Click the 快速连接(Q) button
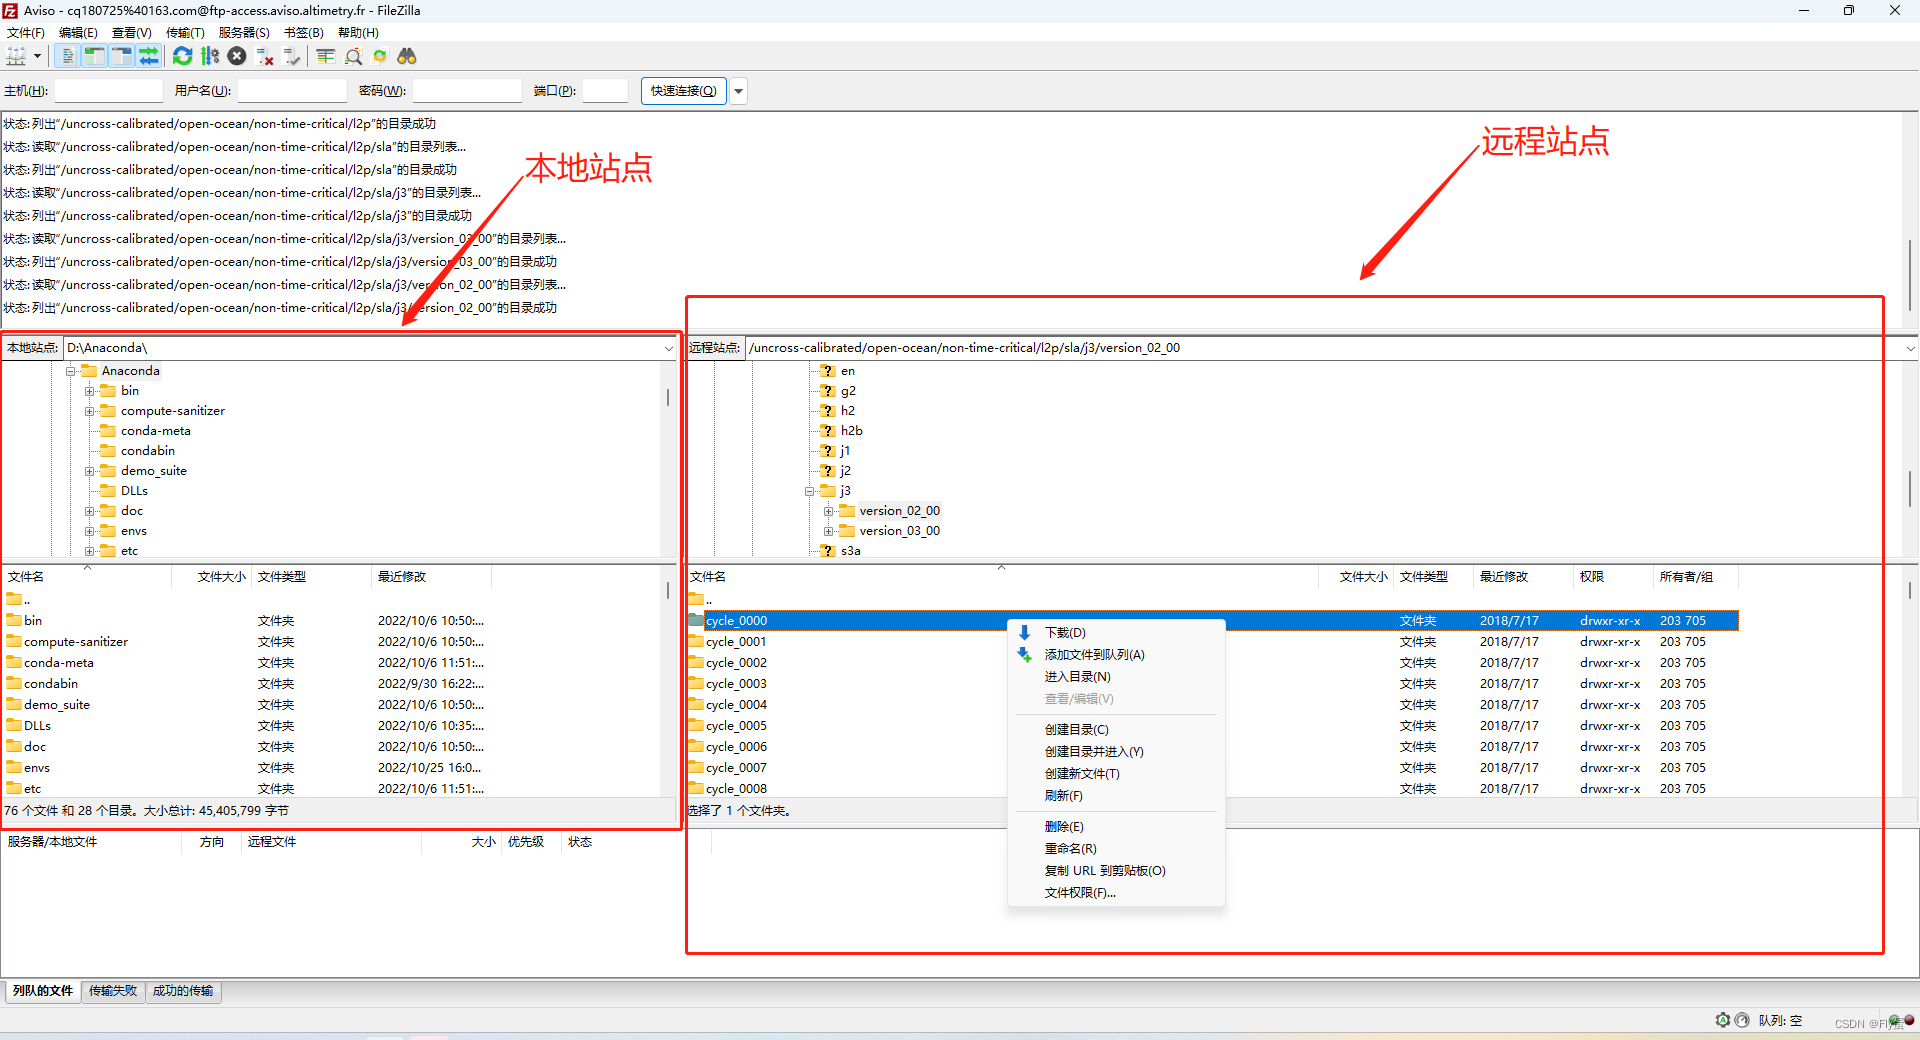This screenshot has height=1040, width=1920. coord(684,91)
